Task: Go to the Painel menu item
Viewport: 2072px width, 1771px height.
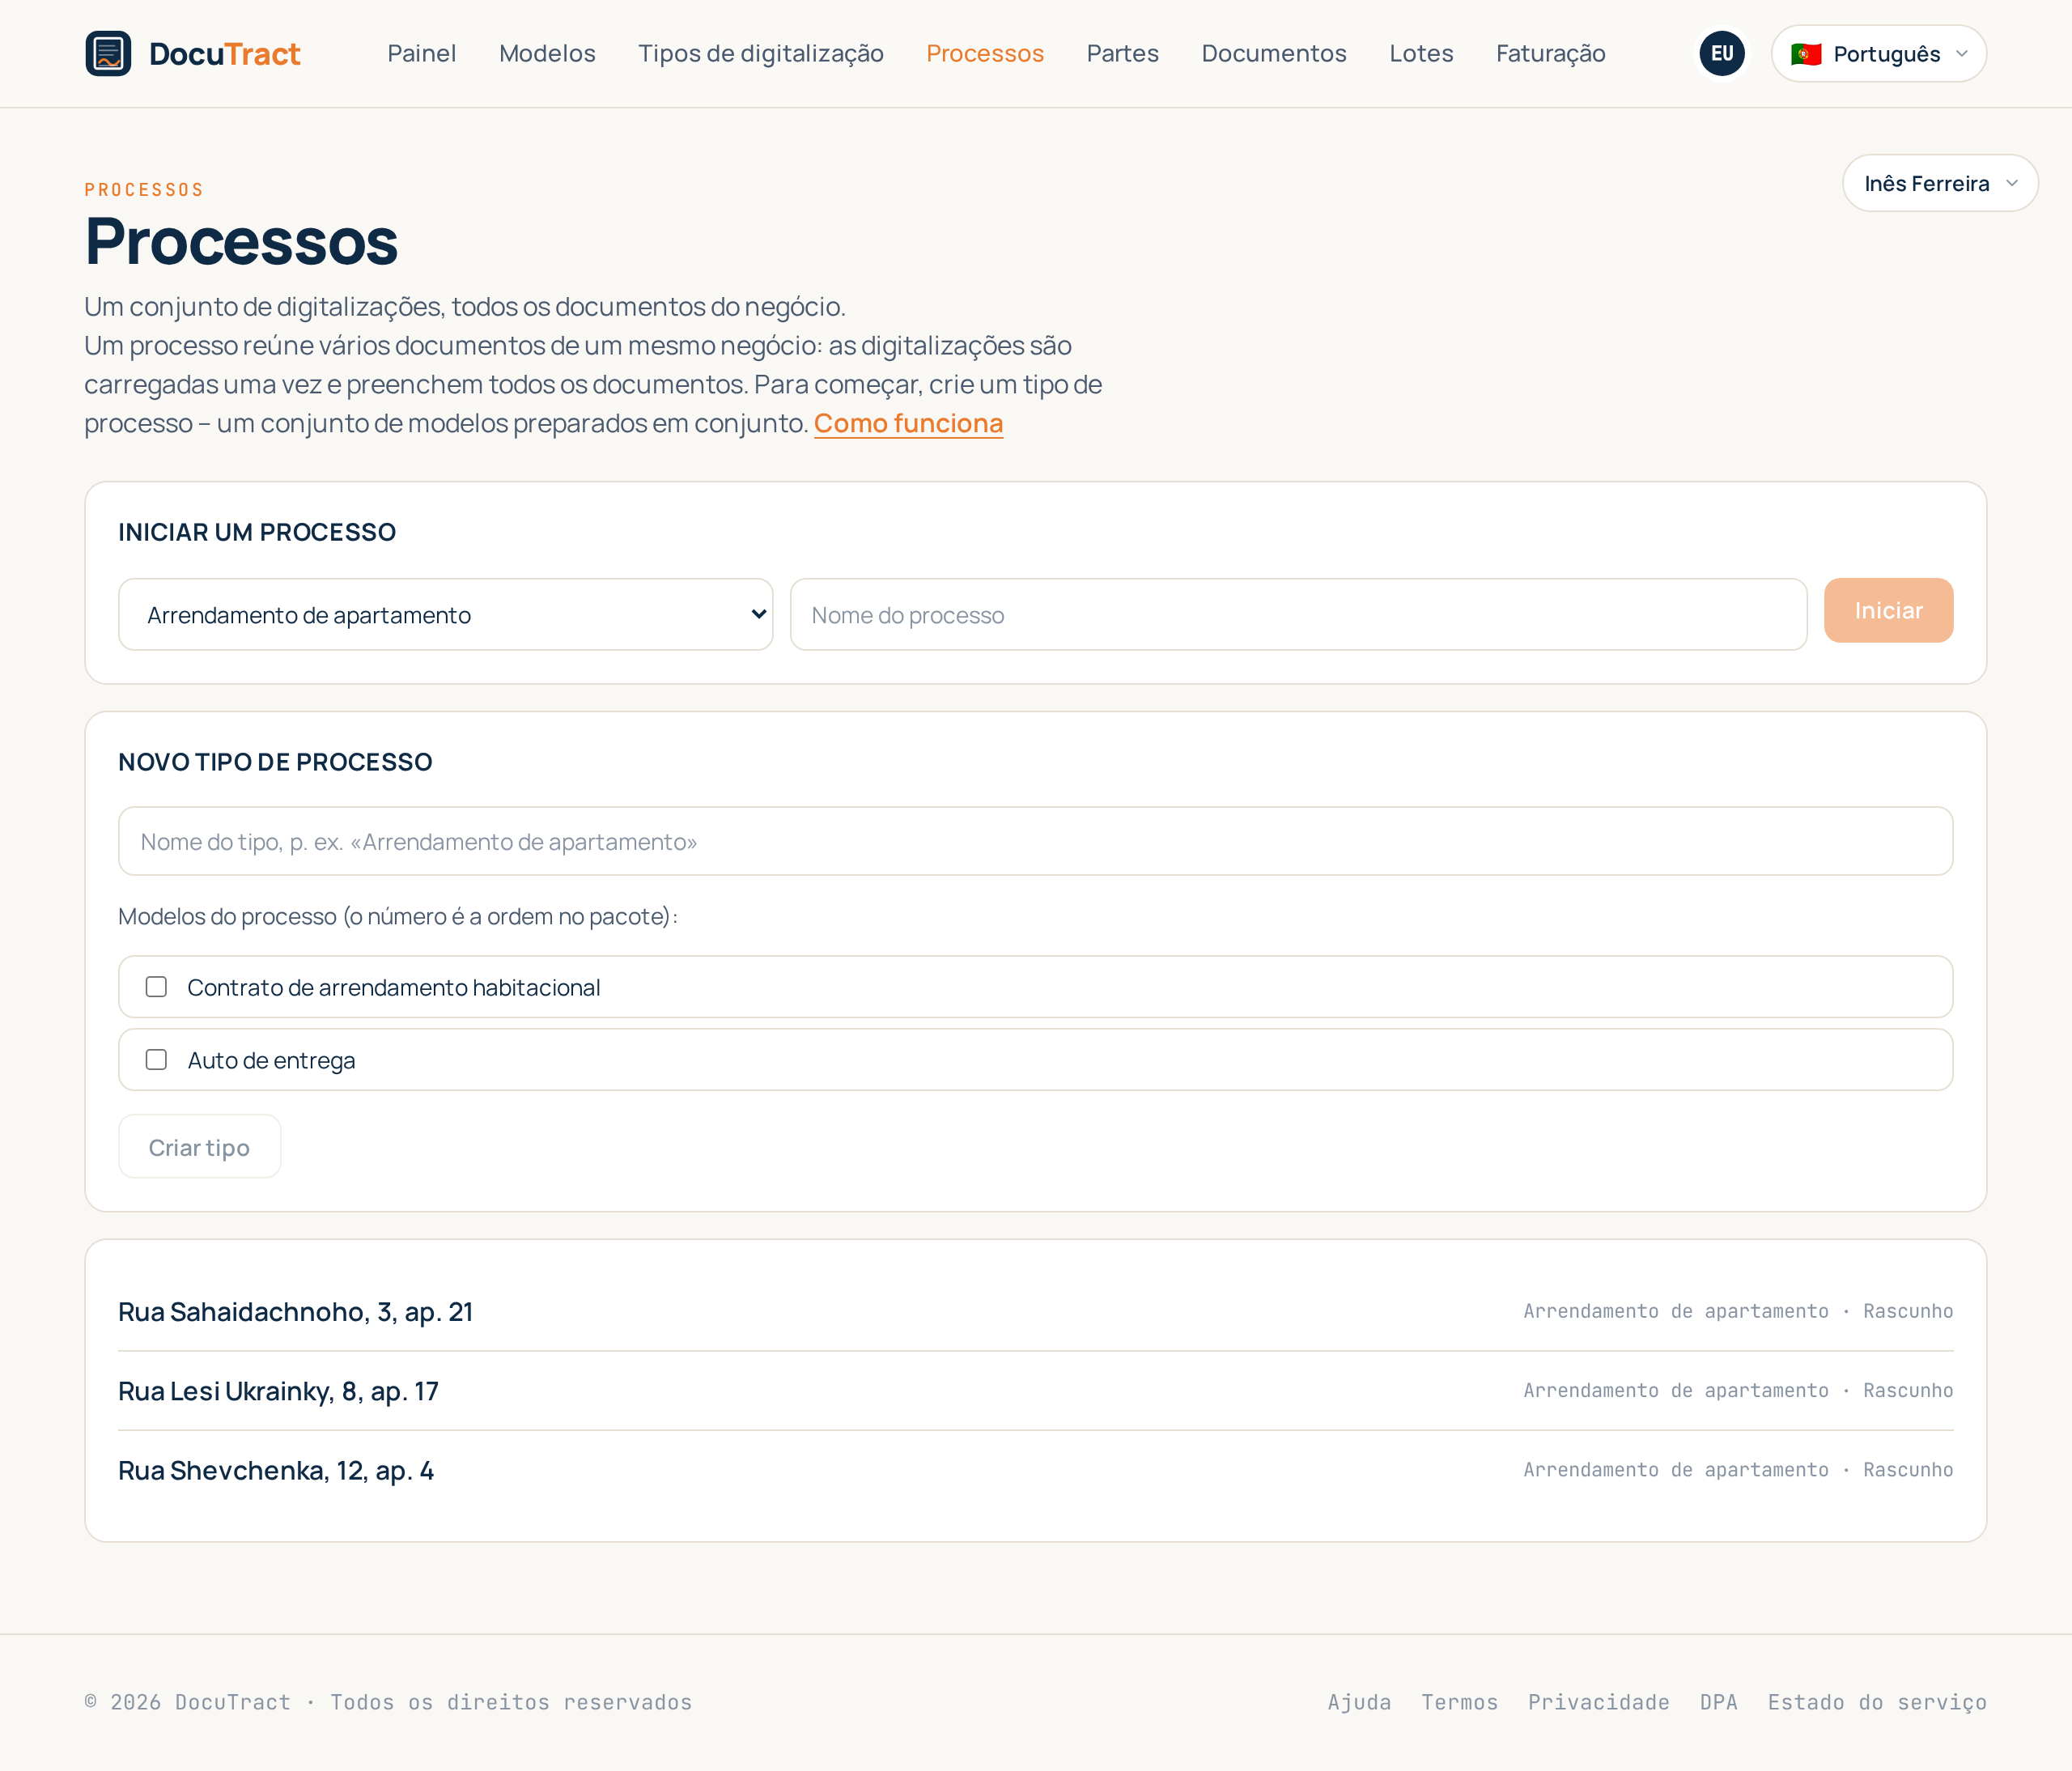Action: [422, 53]
